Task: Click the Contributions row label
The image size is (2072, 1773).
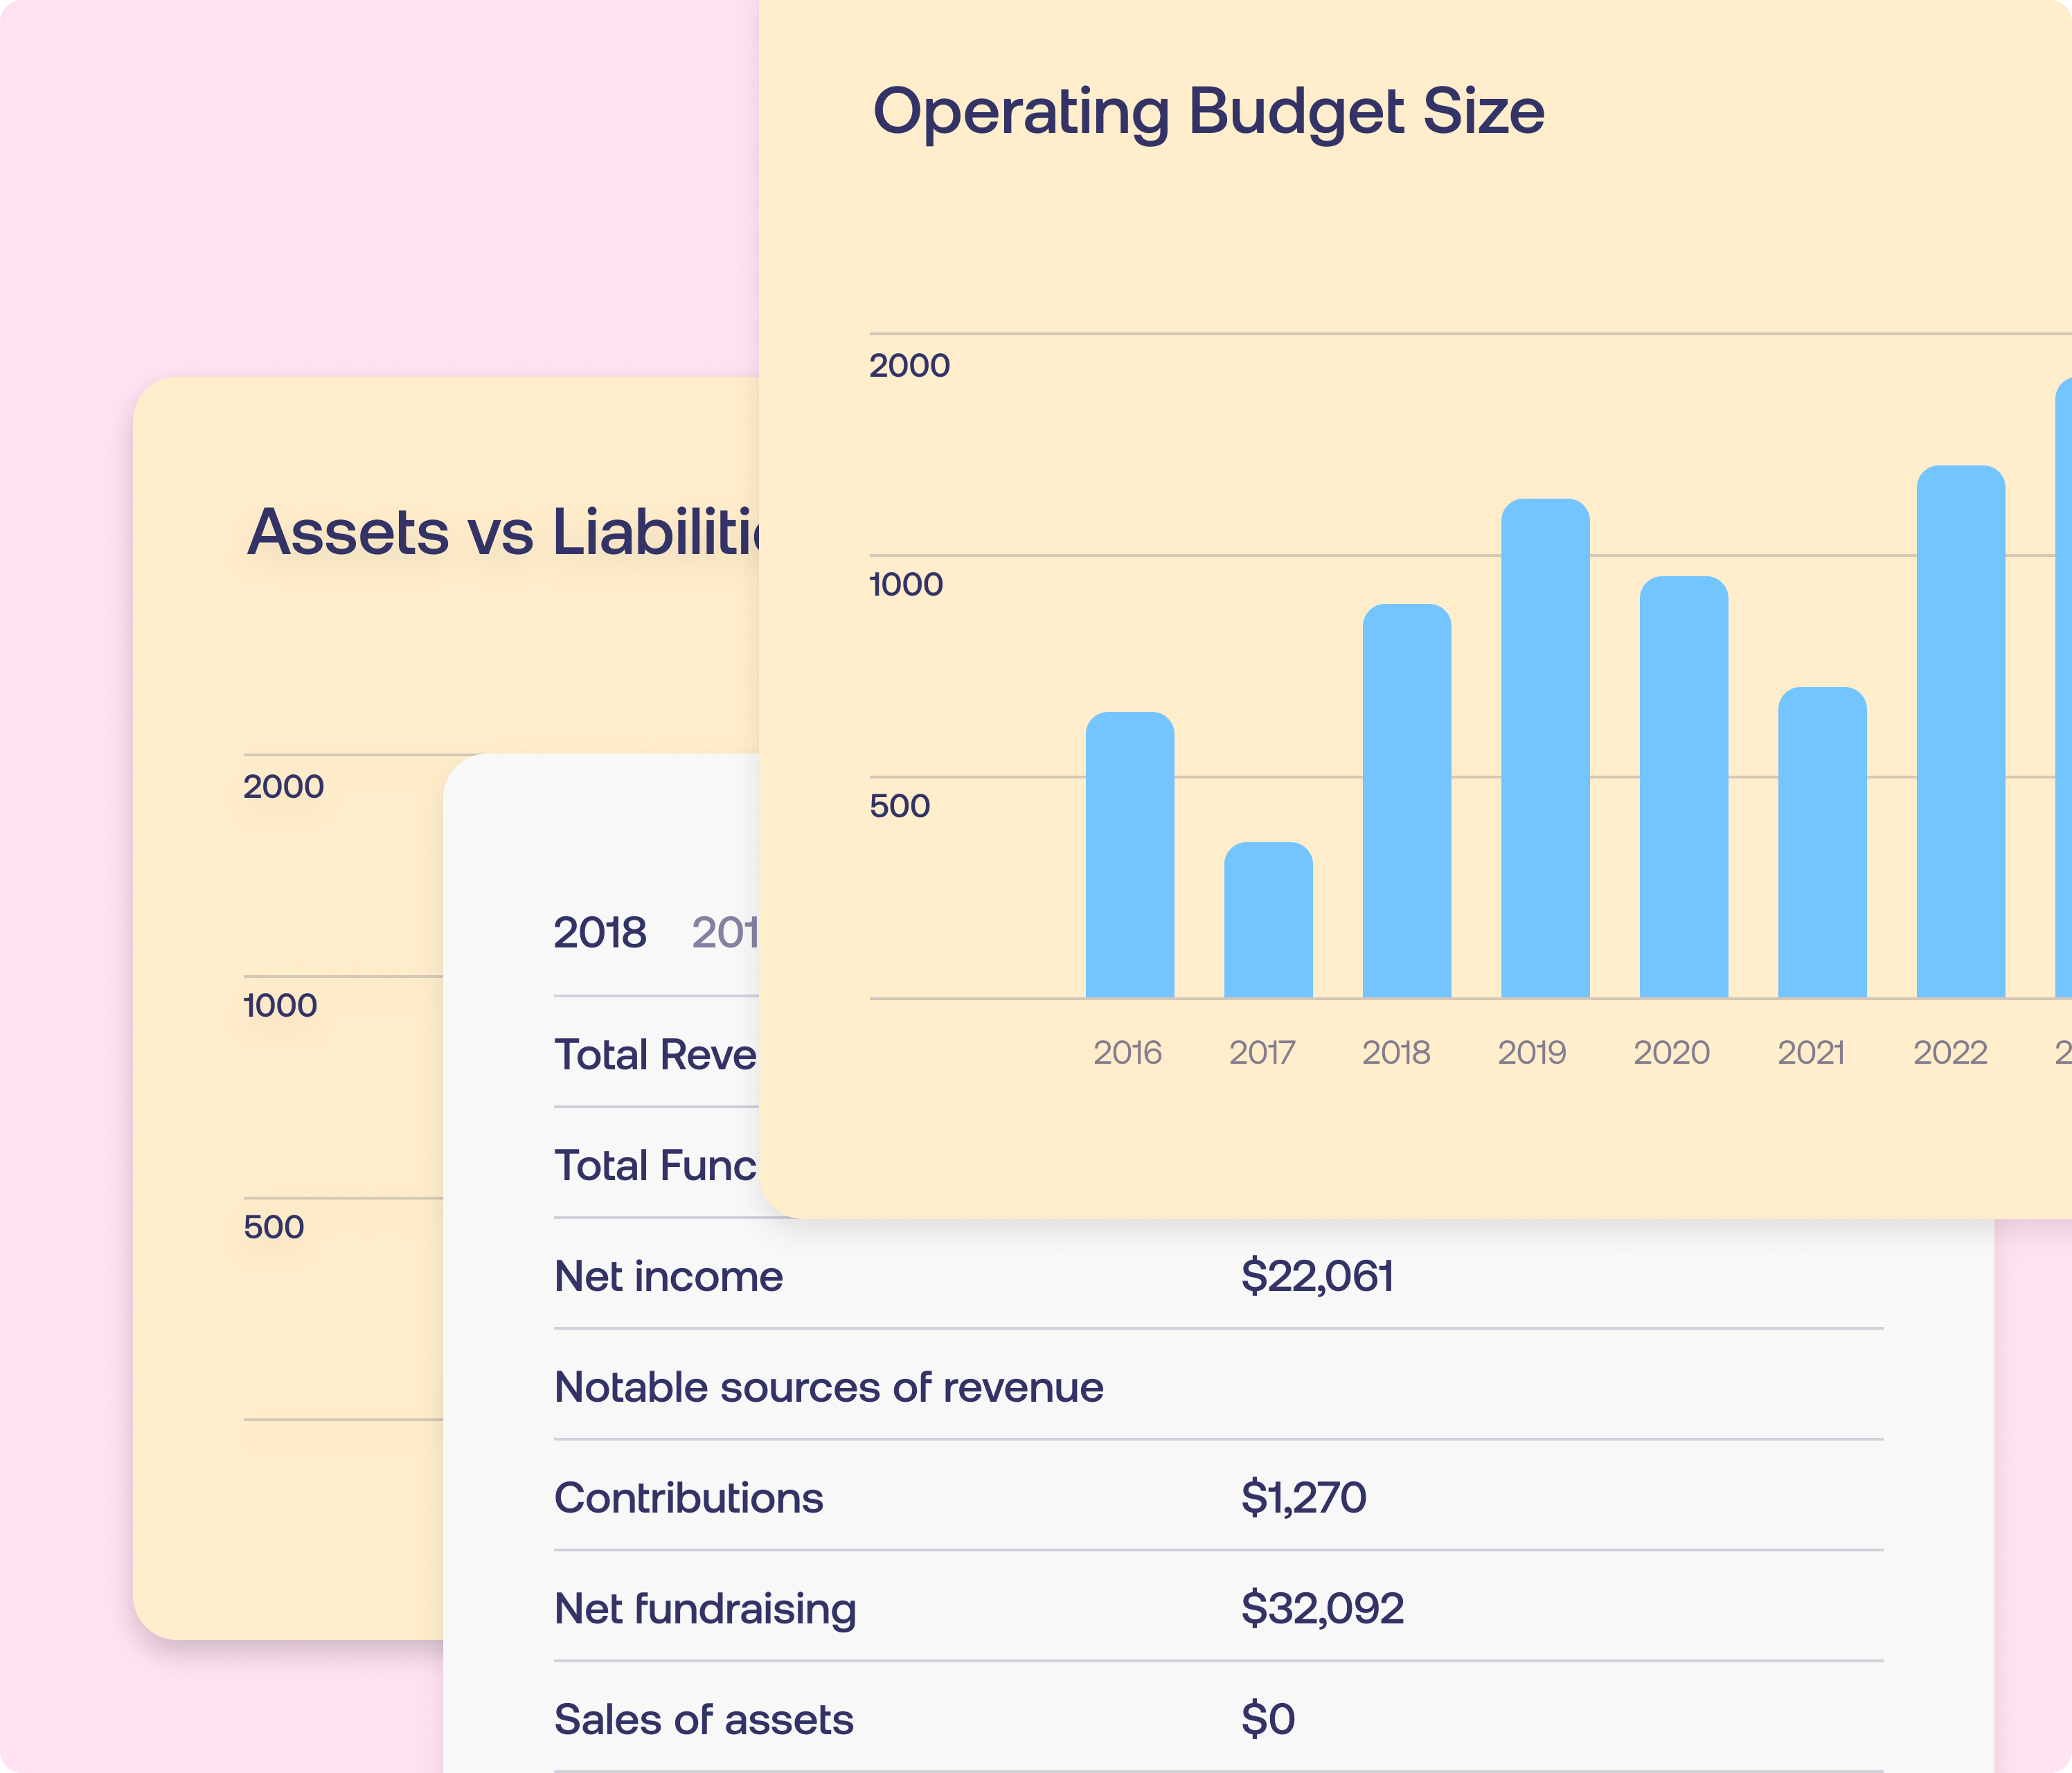Action: pyautogui.click(x=689, y=1498)
